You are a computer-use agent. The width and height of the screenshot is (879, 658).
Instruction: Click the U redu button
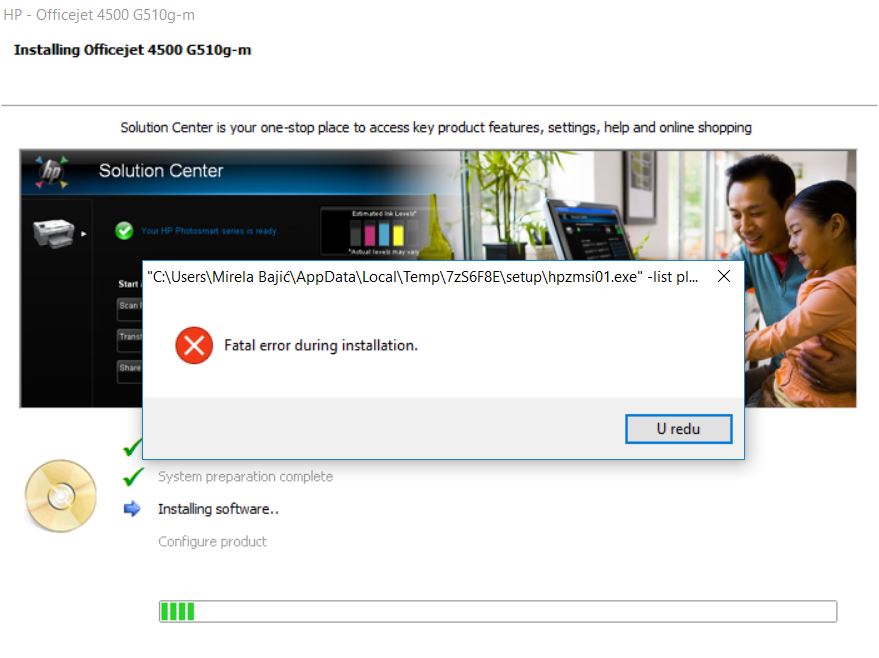pos(678,429)
